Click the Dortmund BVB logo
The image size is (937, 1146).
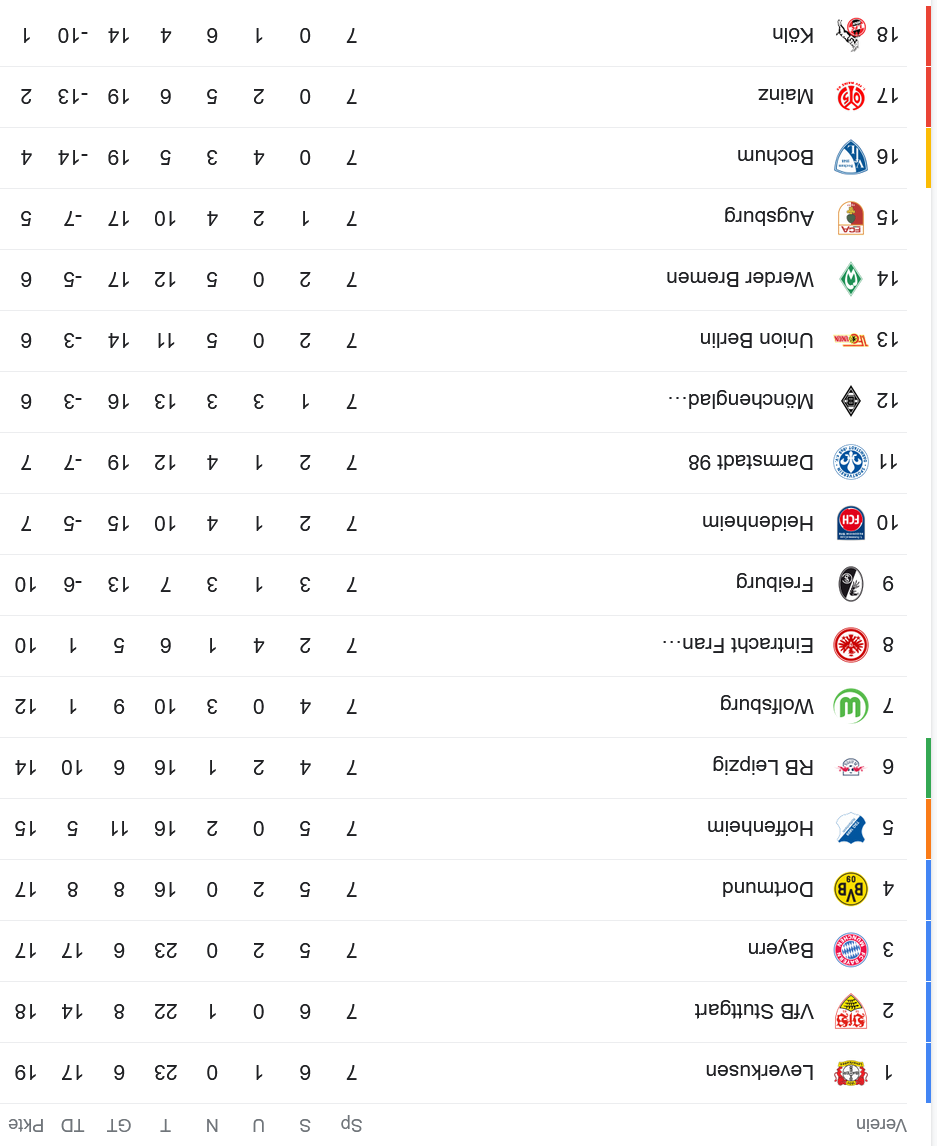pyautogui.click(x=851, y=890)
